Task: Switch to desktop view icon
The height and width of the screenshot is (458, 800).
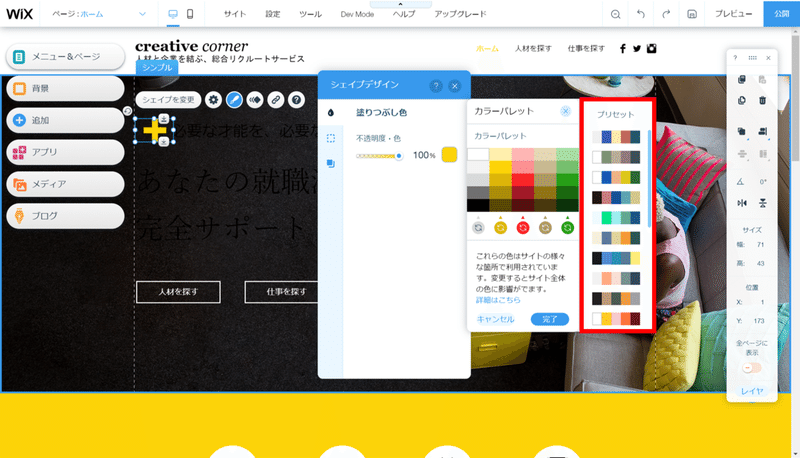Action: point(173,14)
